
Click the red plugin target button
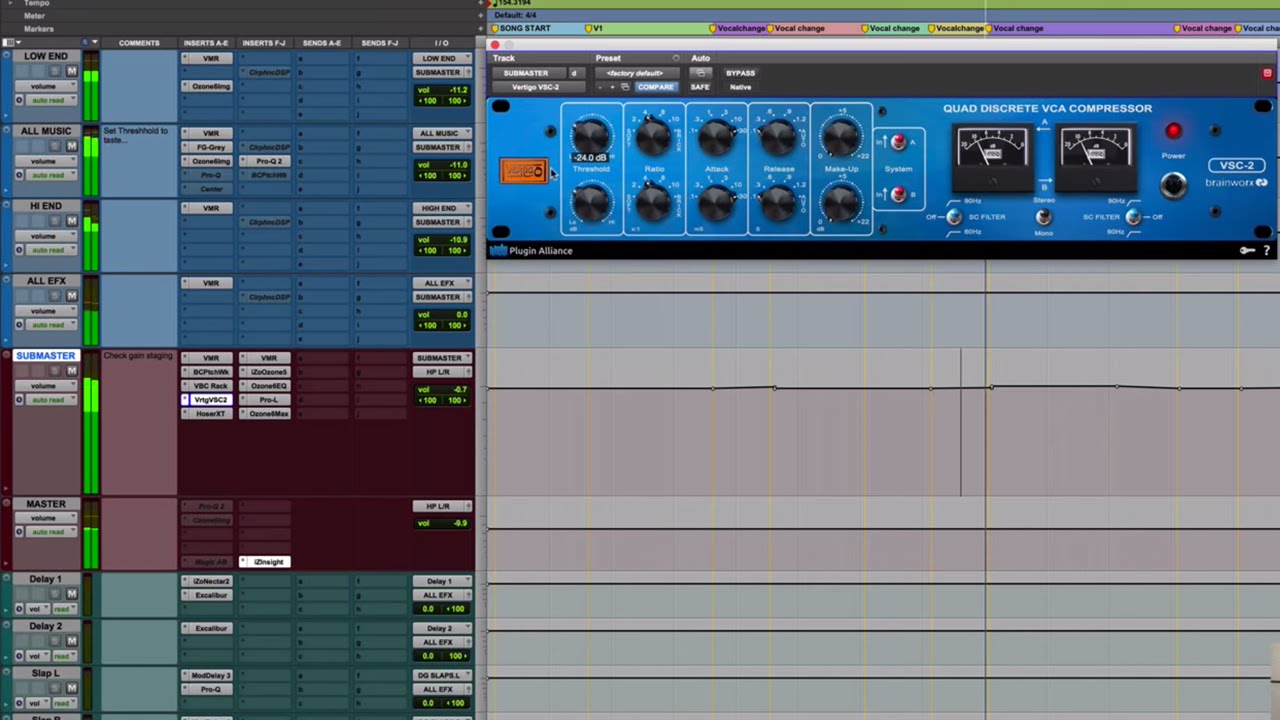pos(1267,73)
